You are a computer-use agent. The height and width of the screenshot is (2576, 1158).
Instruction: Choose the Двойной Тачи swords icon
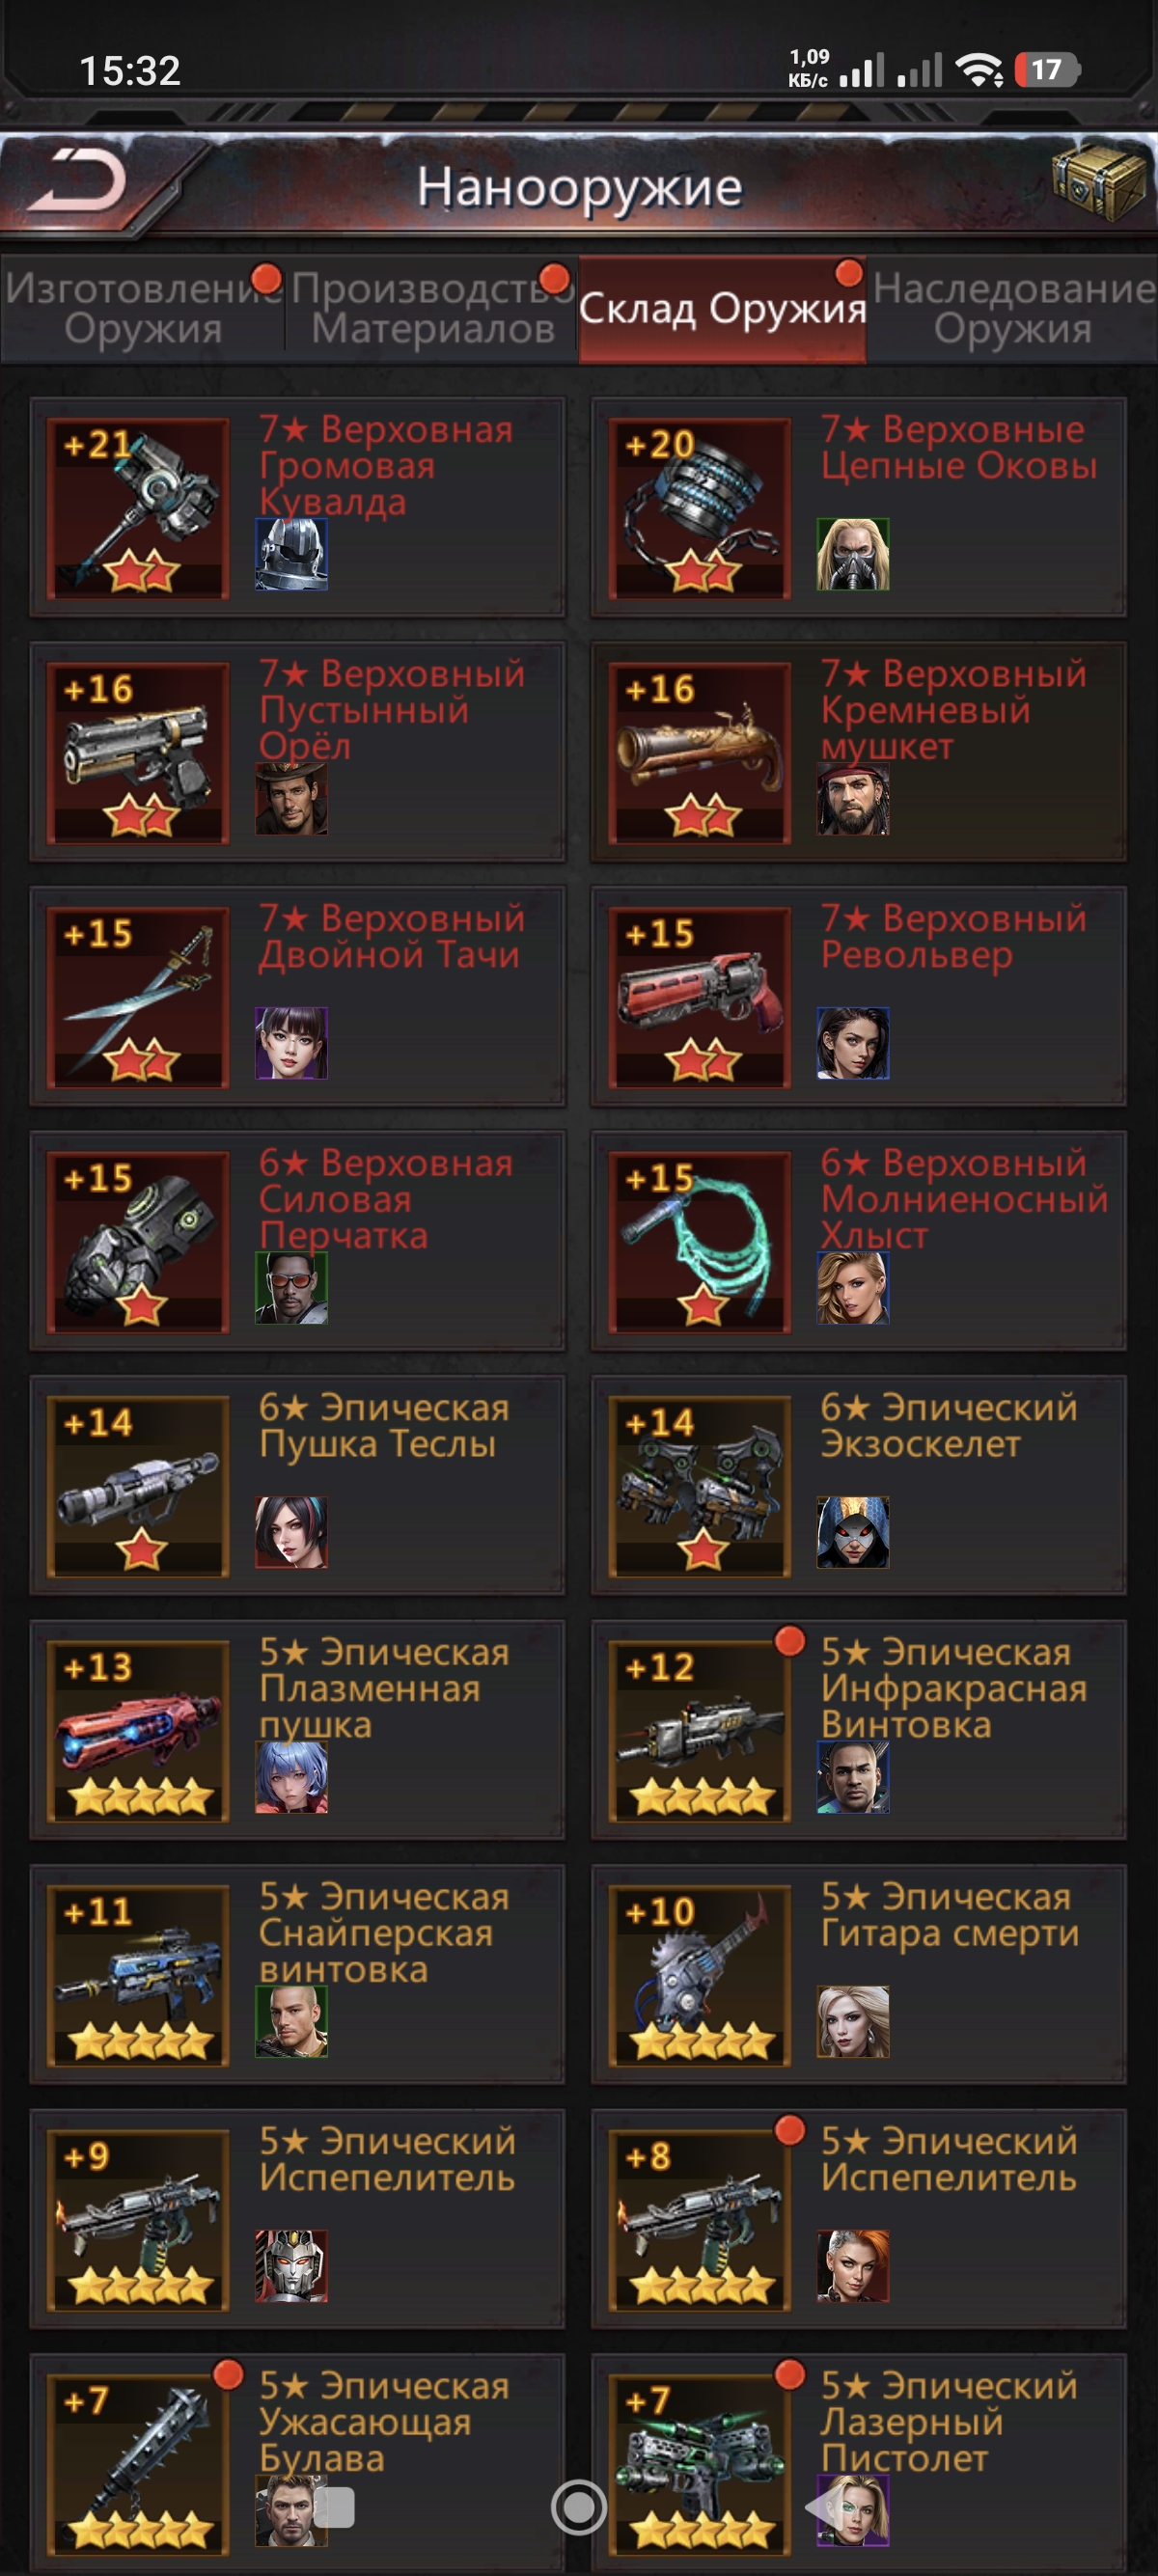click(139, 997)
